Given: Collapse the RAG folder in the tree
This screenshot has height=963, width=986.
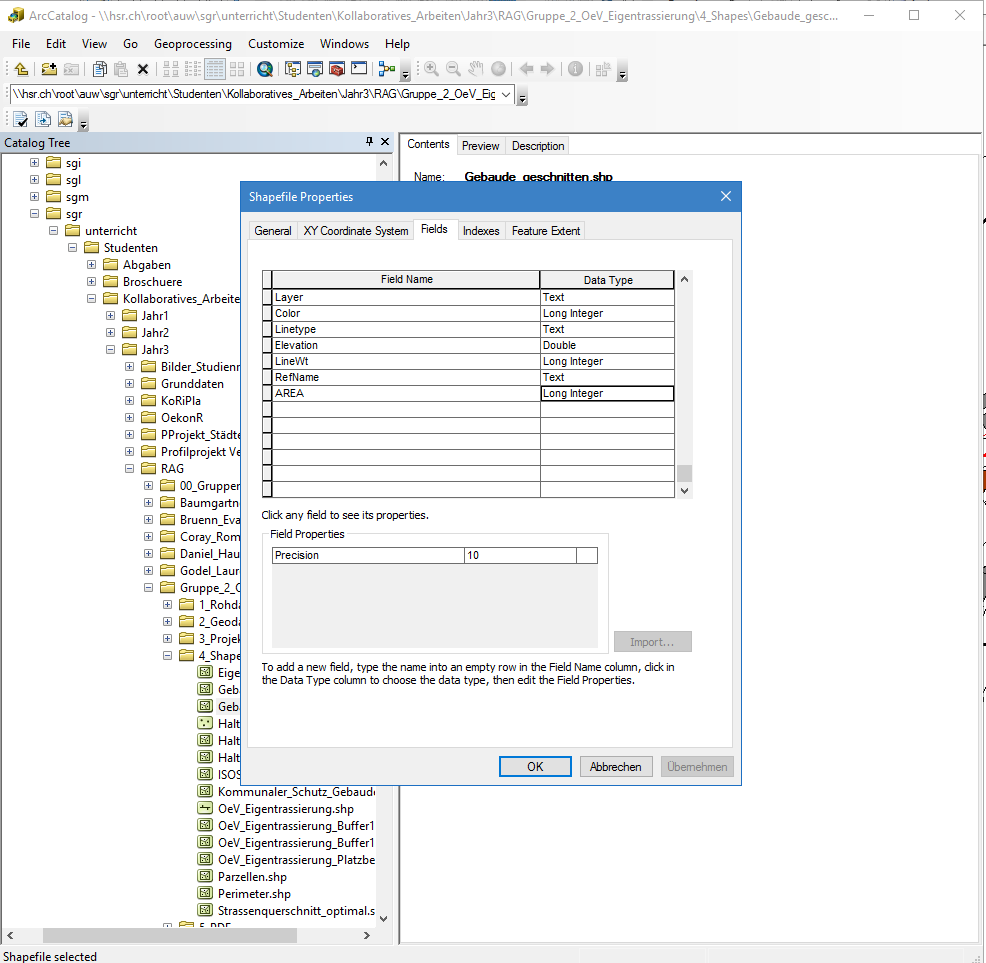Looking at the screenshot, I should tap(130, 468).
